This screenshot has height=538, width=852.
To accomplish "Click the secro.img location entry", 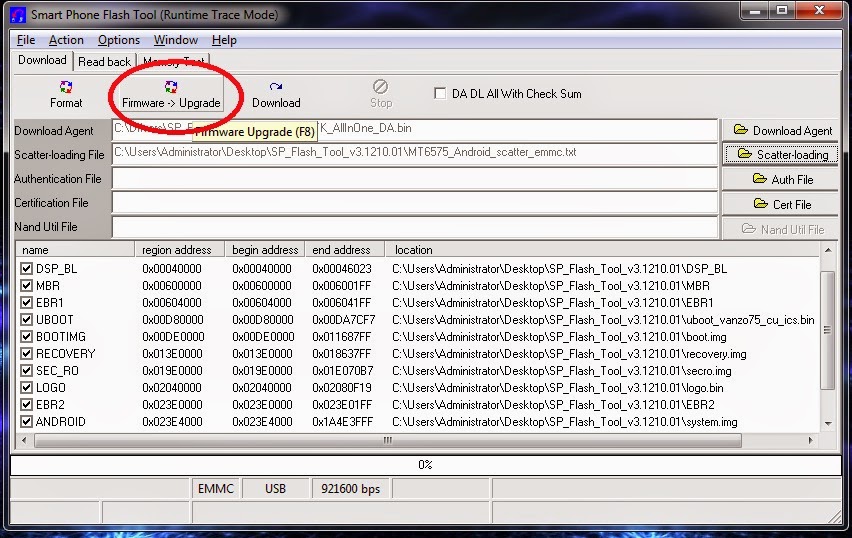I will click(561, 371).
